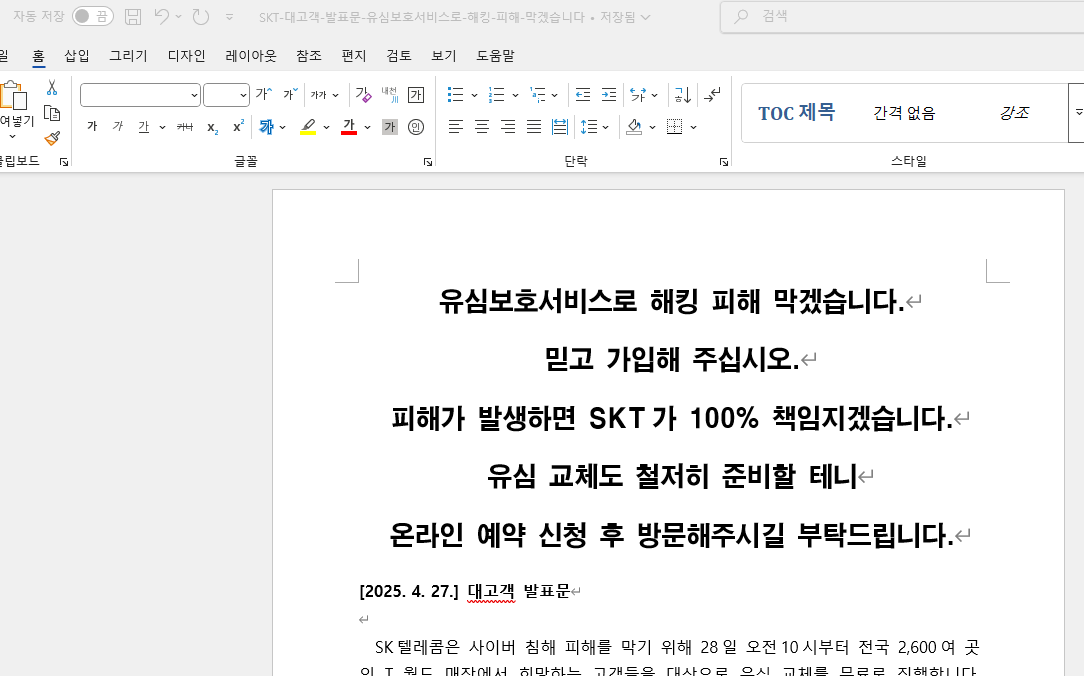The height and width of the screenshot is (676, 1084).
Task: Switch to the 디자인 tab
Action: click(x=187, y=55)
